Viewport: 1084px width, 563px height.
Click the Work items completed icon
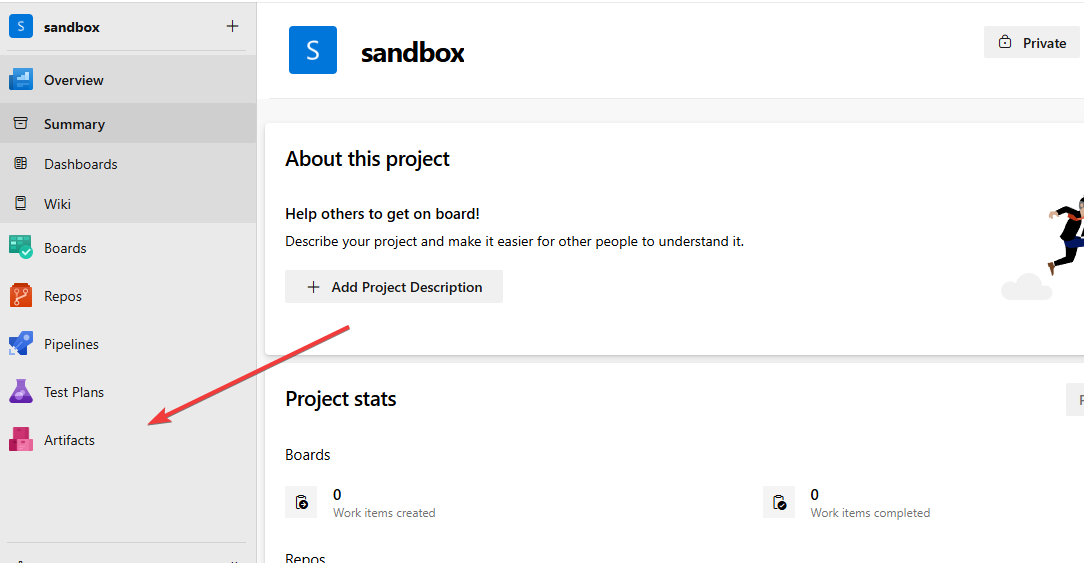pyautogui.click(x=779, y=502)
